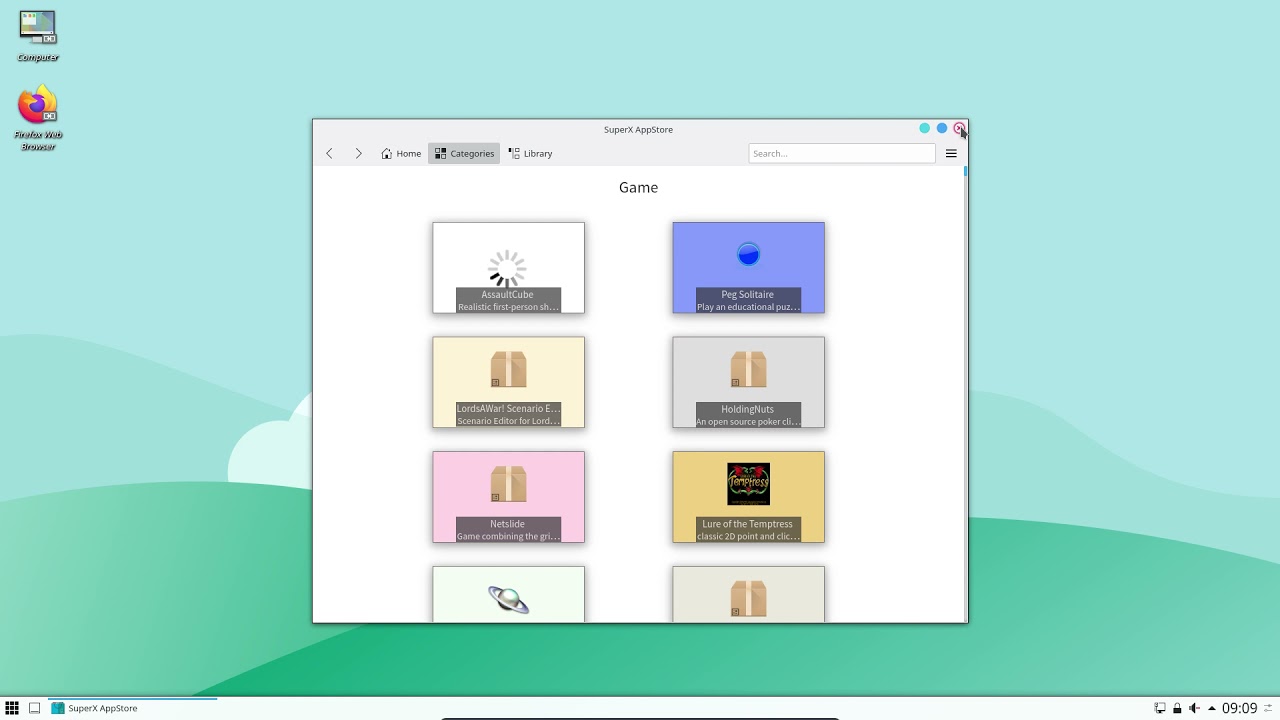1280x720 pixels.
Task: Open the Library tab
Action: point(530,153)
